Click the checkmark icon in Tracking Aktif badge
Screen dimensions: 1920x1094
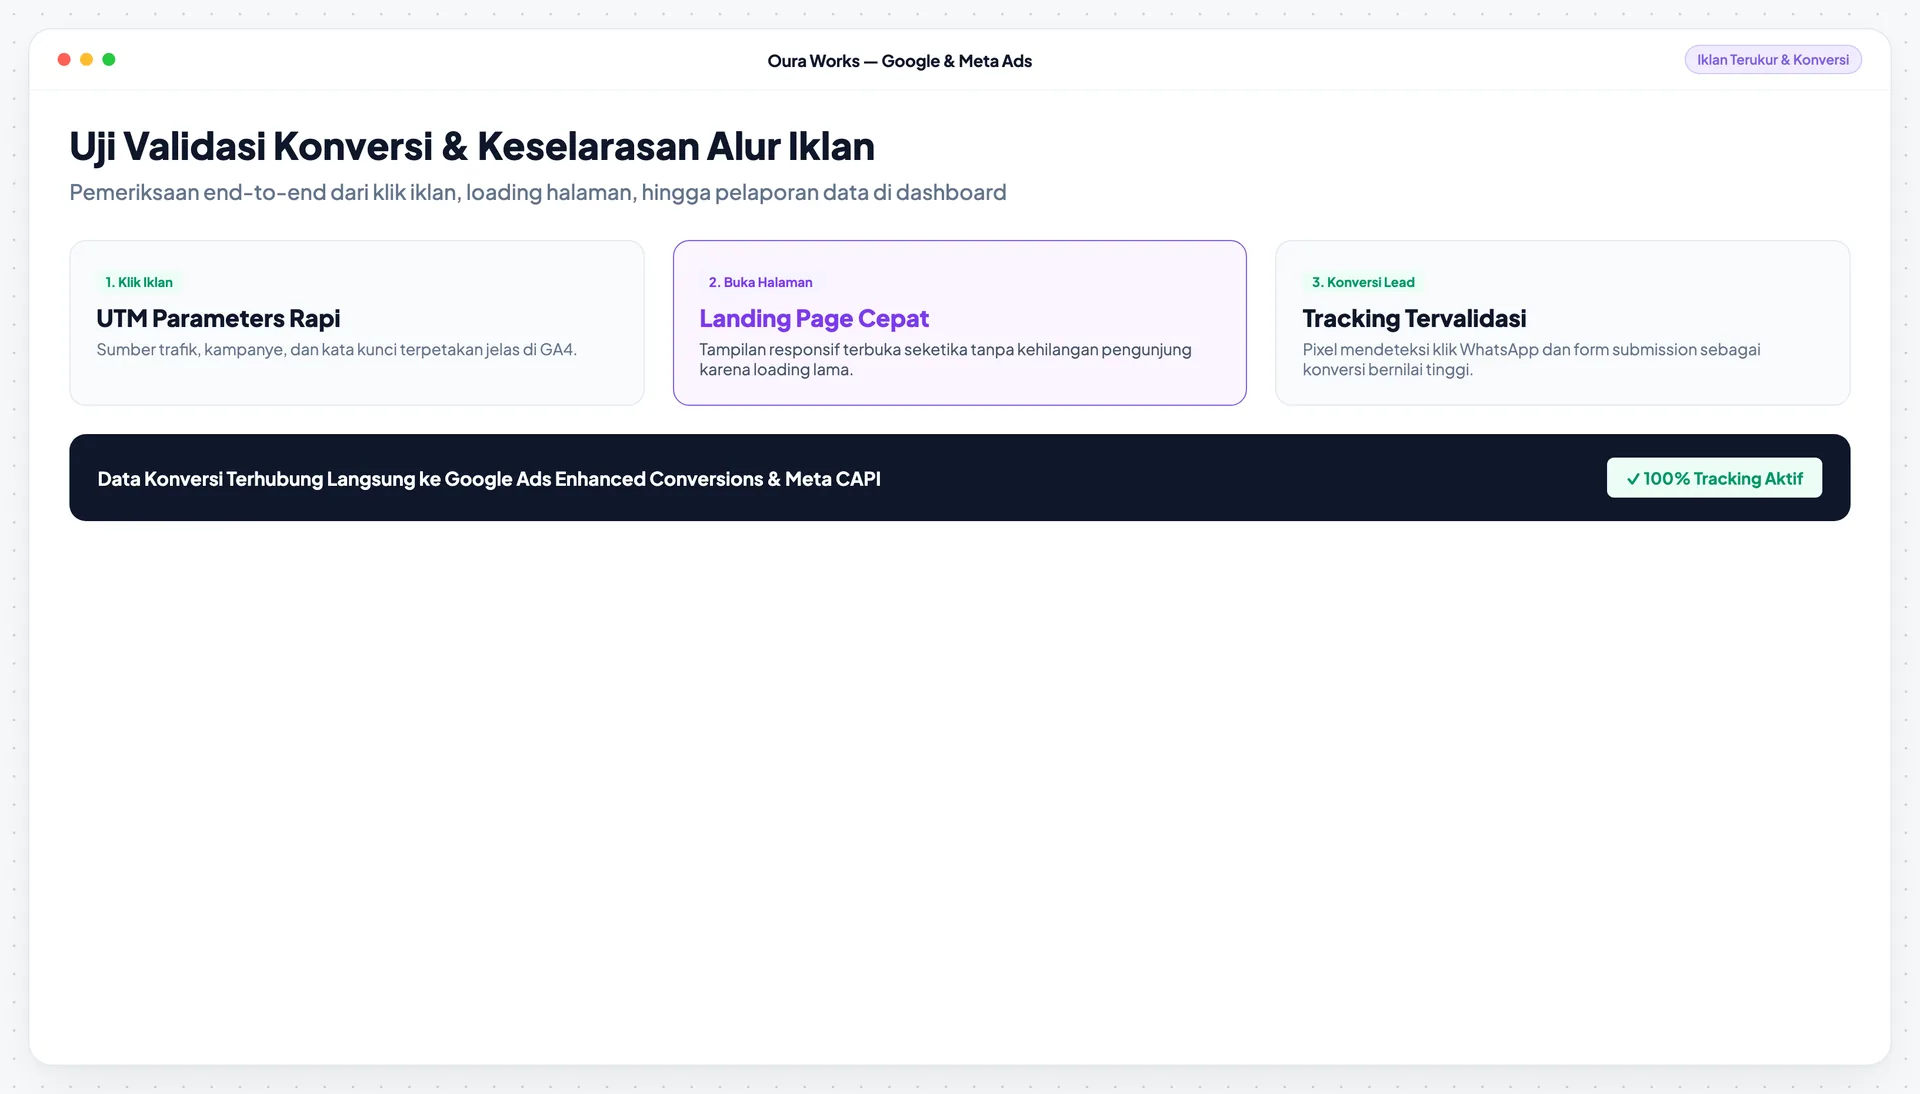(x=1633, y=479)
